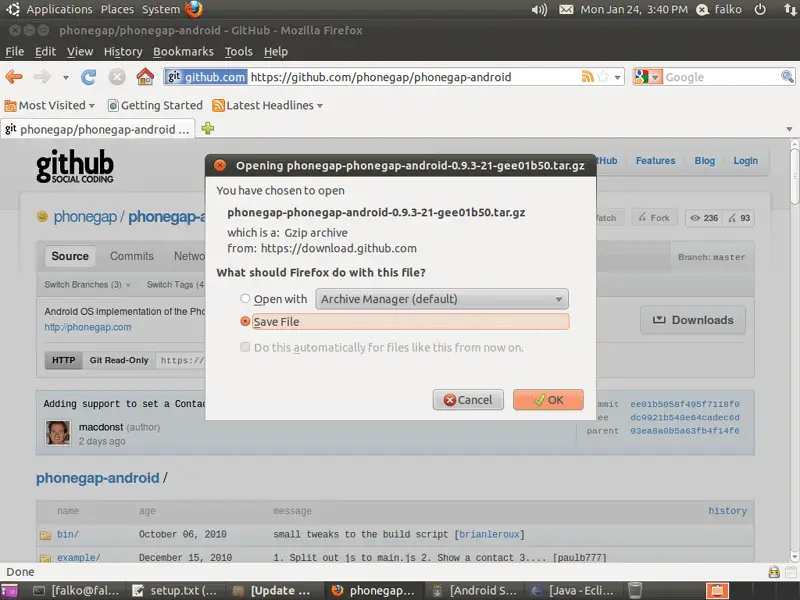The height and width of the screenshot is (600, 800).
Task: Open the Applications menu in top panel
Action: [x=59, y=9]
